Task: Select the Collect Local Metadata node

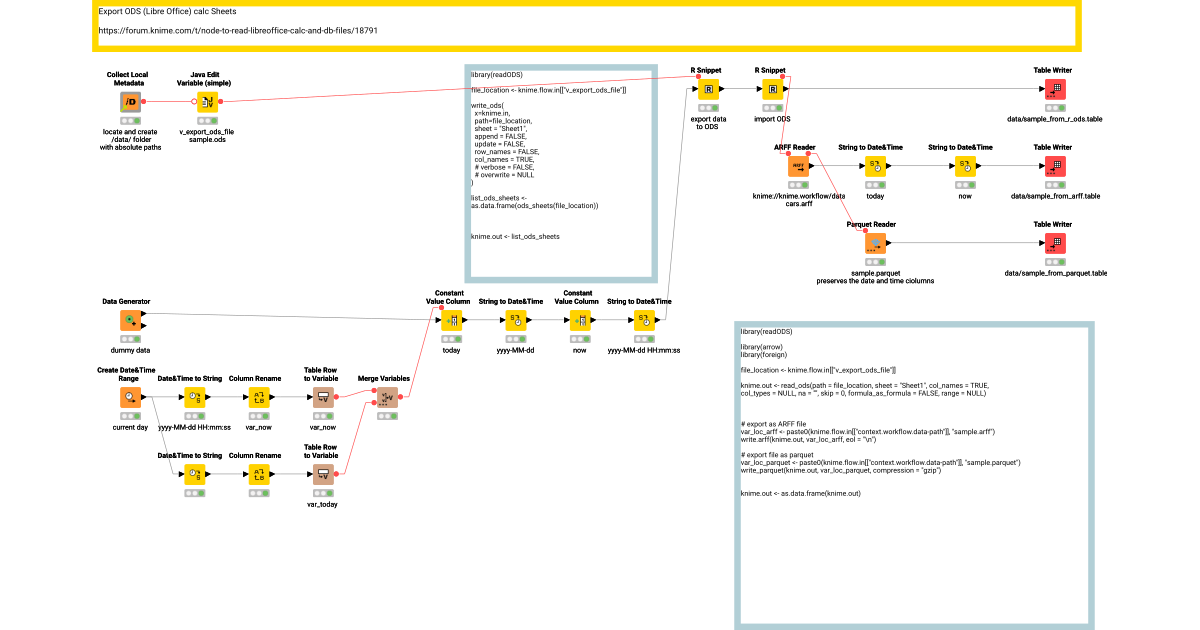Action: coord(130,101)
